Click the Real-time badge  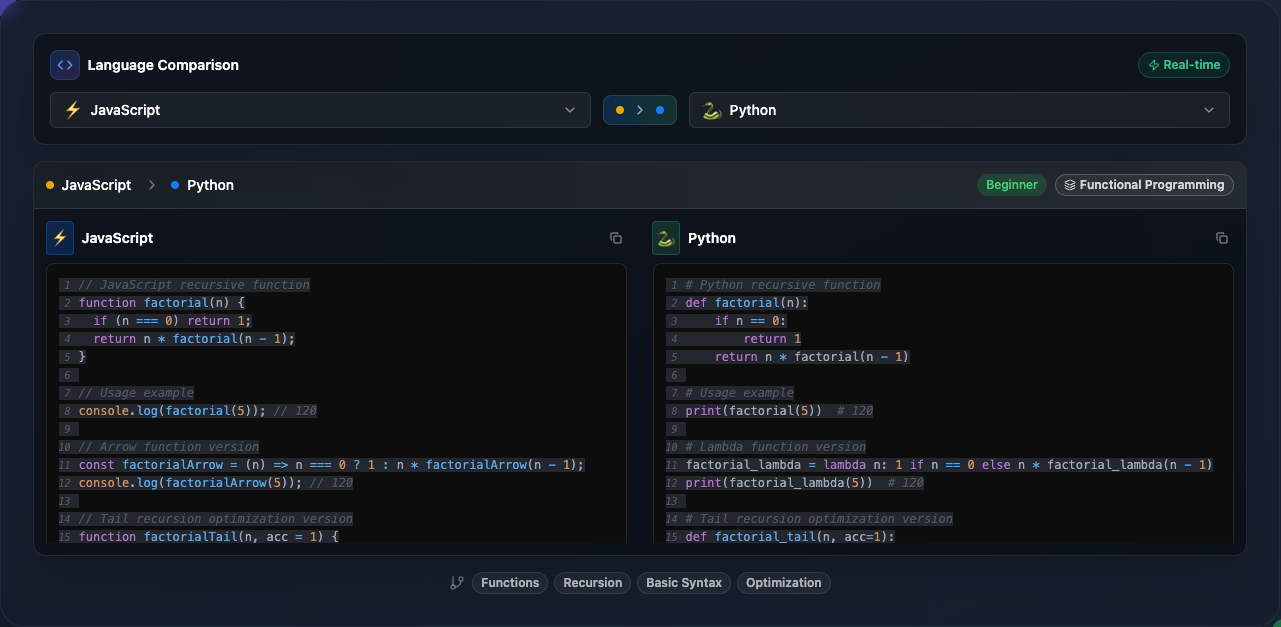click(x=1184, y=65)
